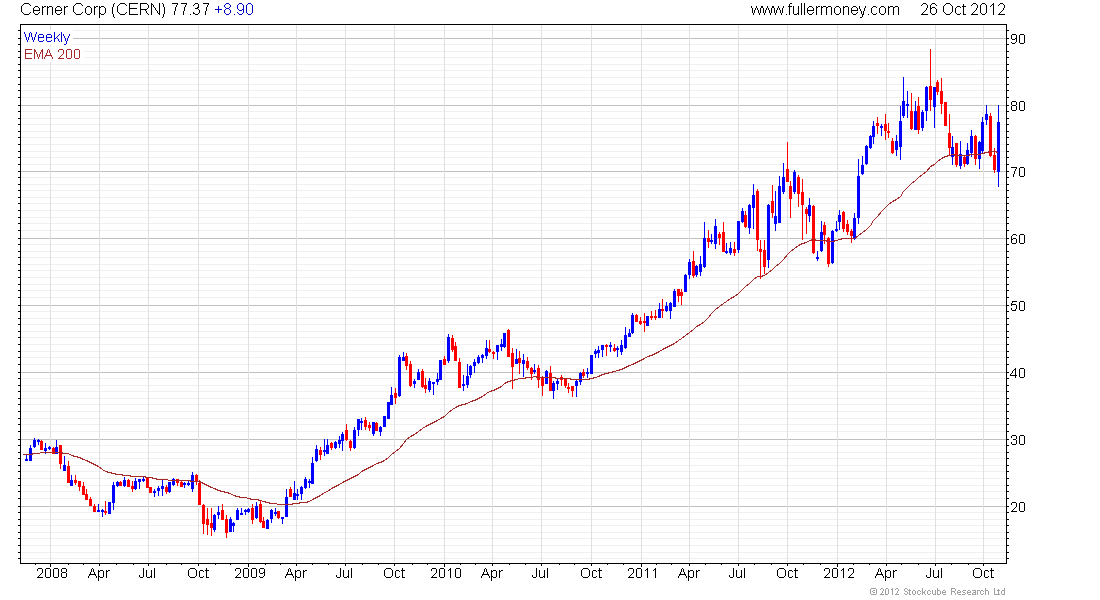Viewport: 1100px width, 600px height.
Task: Click the 50 price axis label
Action: point(1017,306)
